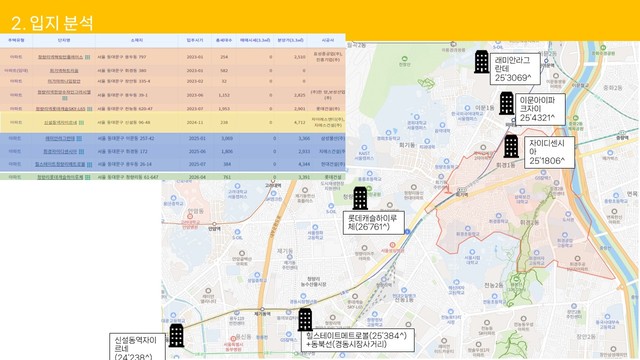Select the building icon above 힐스테이트메트로블 label
The height and width of the screenshot is (360, 640).
(x=305, y=320)
